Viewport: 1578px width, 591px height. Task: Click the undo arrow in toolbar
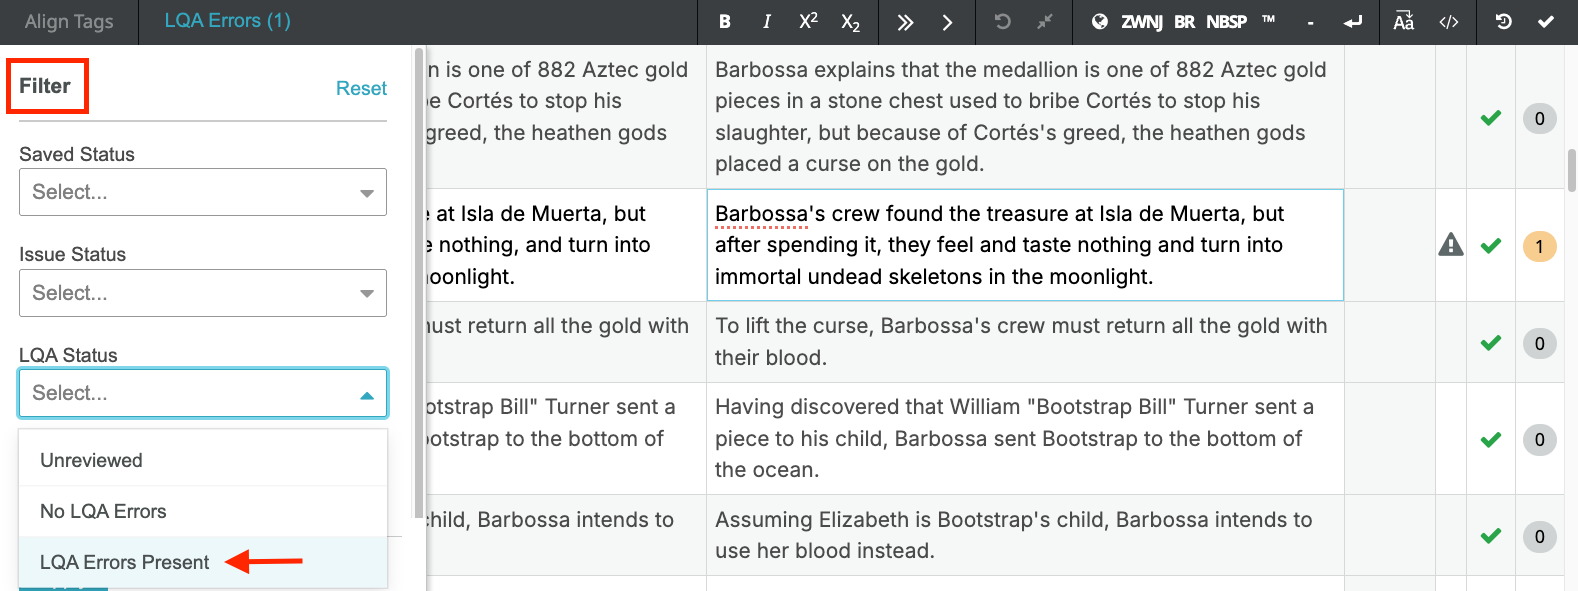click(1002, 21)
